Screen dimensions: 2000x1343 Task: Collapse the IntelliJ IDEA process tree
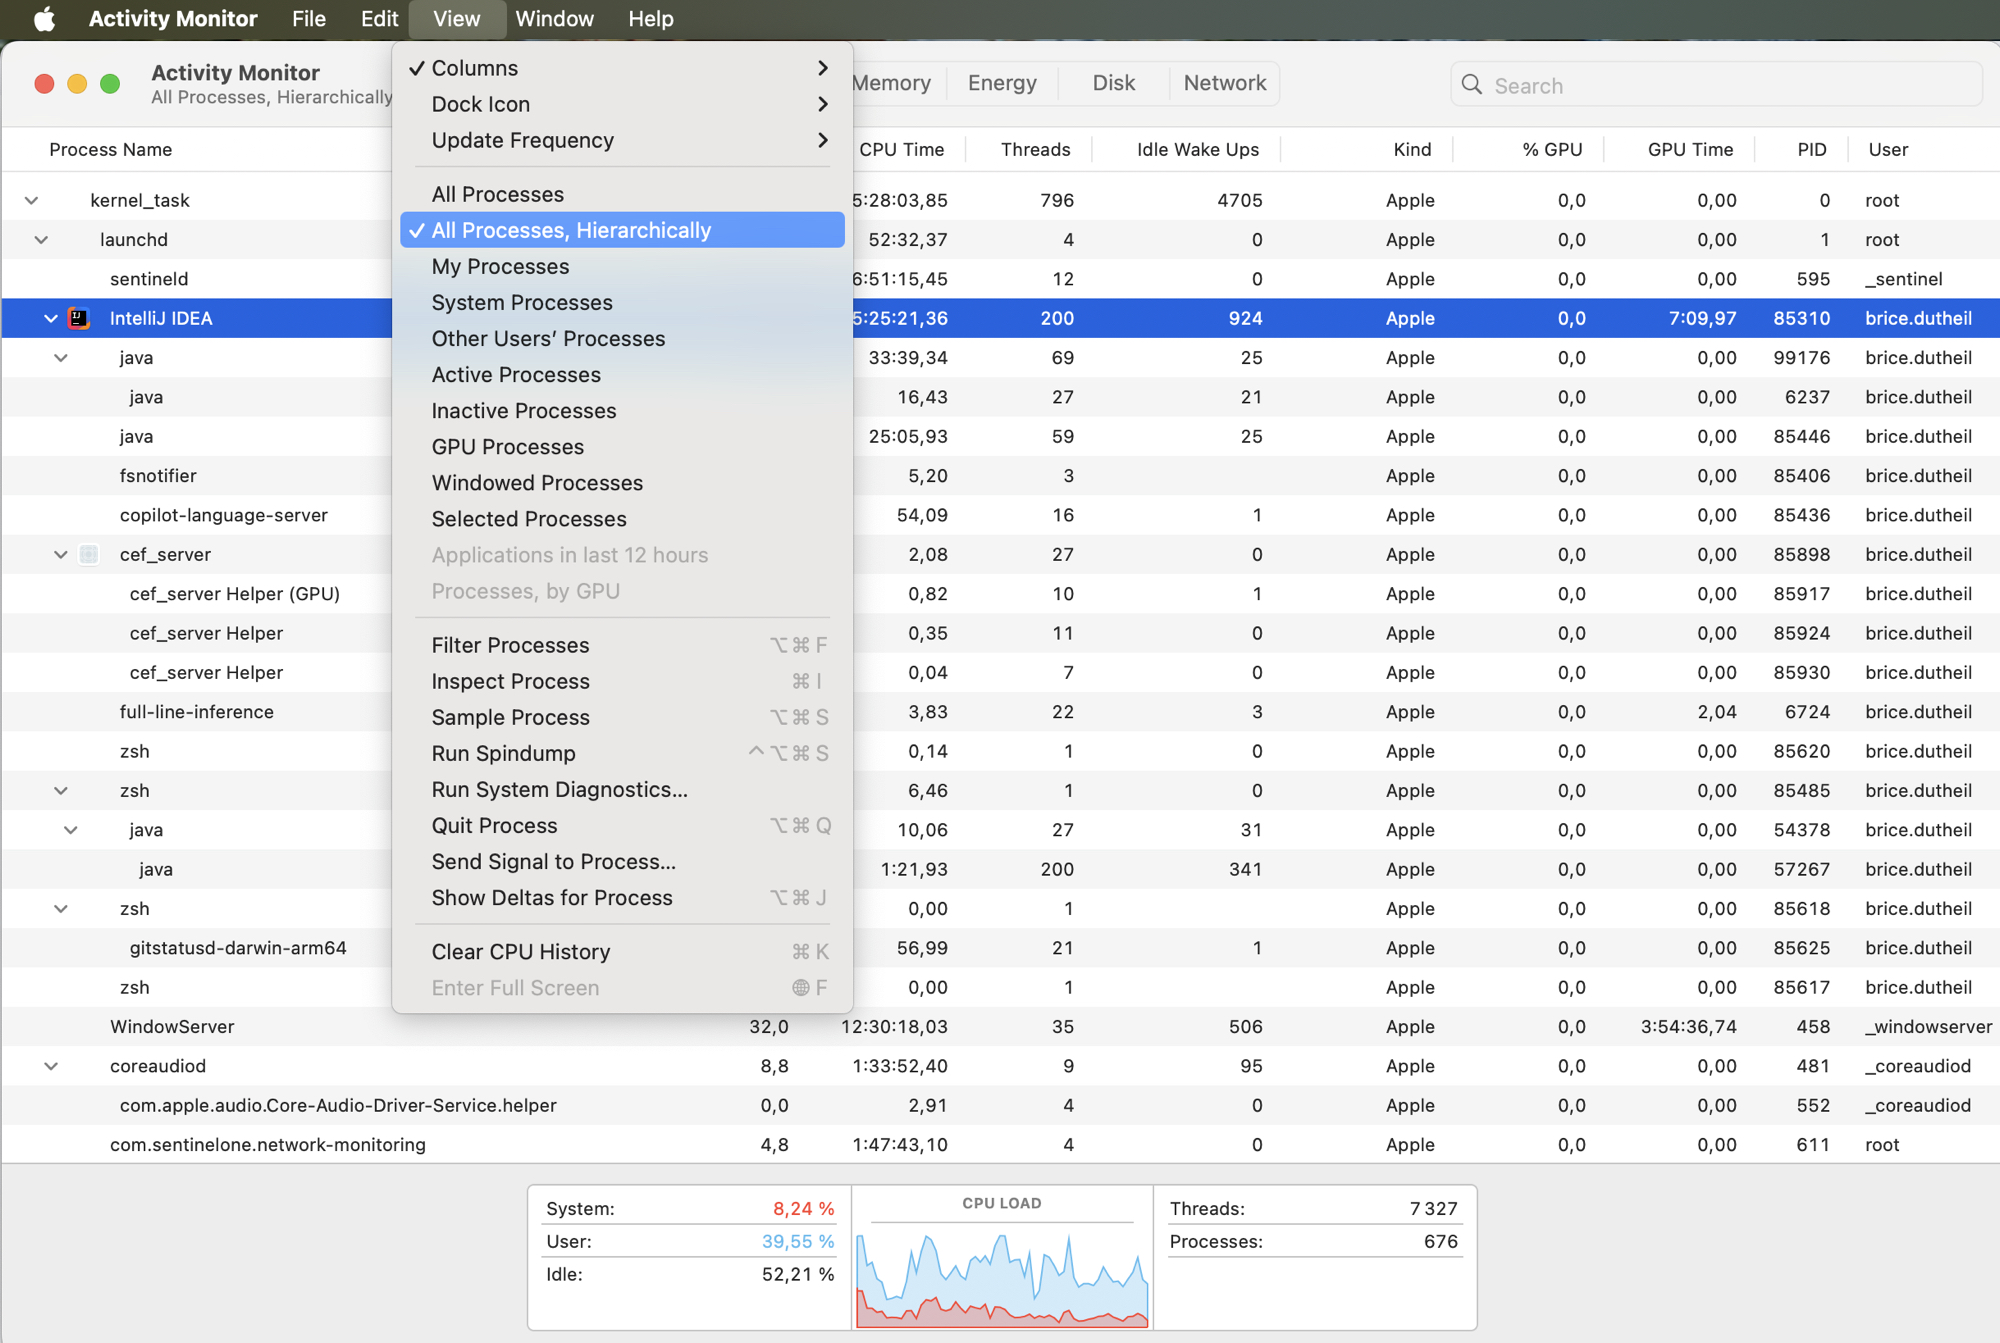coord(51,318)
